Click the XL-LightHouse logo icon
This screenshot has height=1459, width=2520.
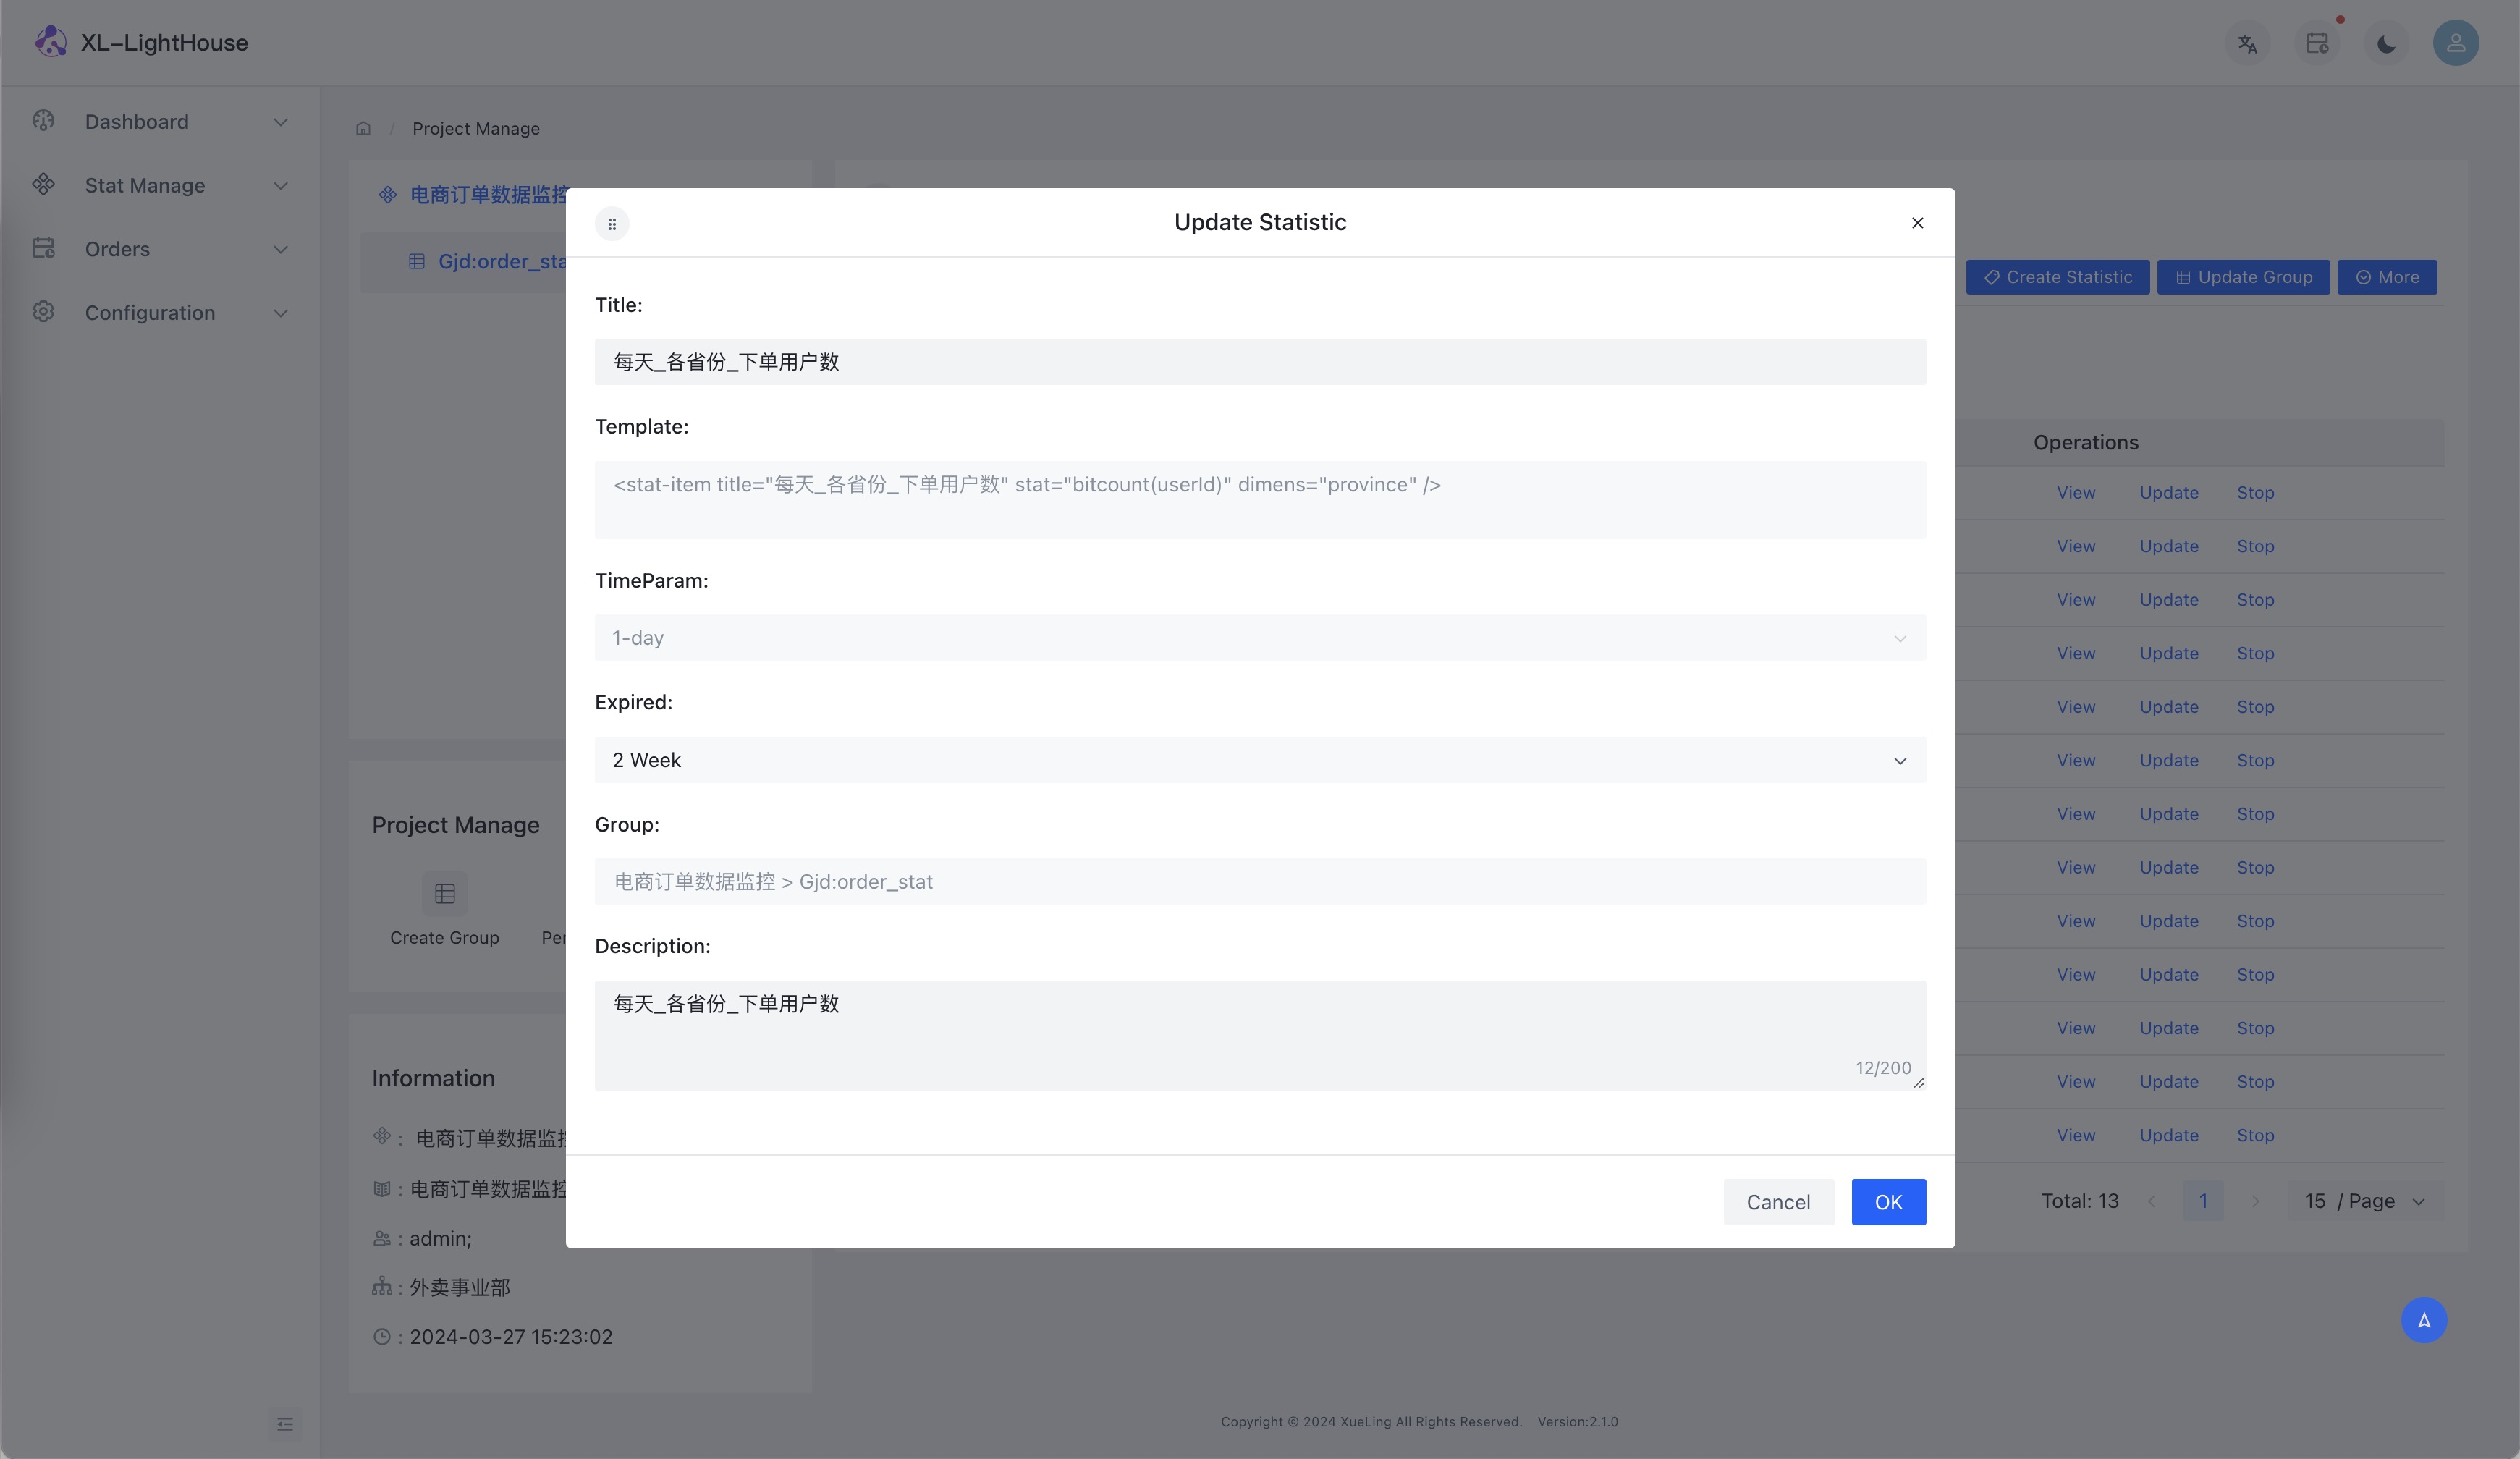[x=50, y=42]
